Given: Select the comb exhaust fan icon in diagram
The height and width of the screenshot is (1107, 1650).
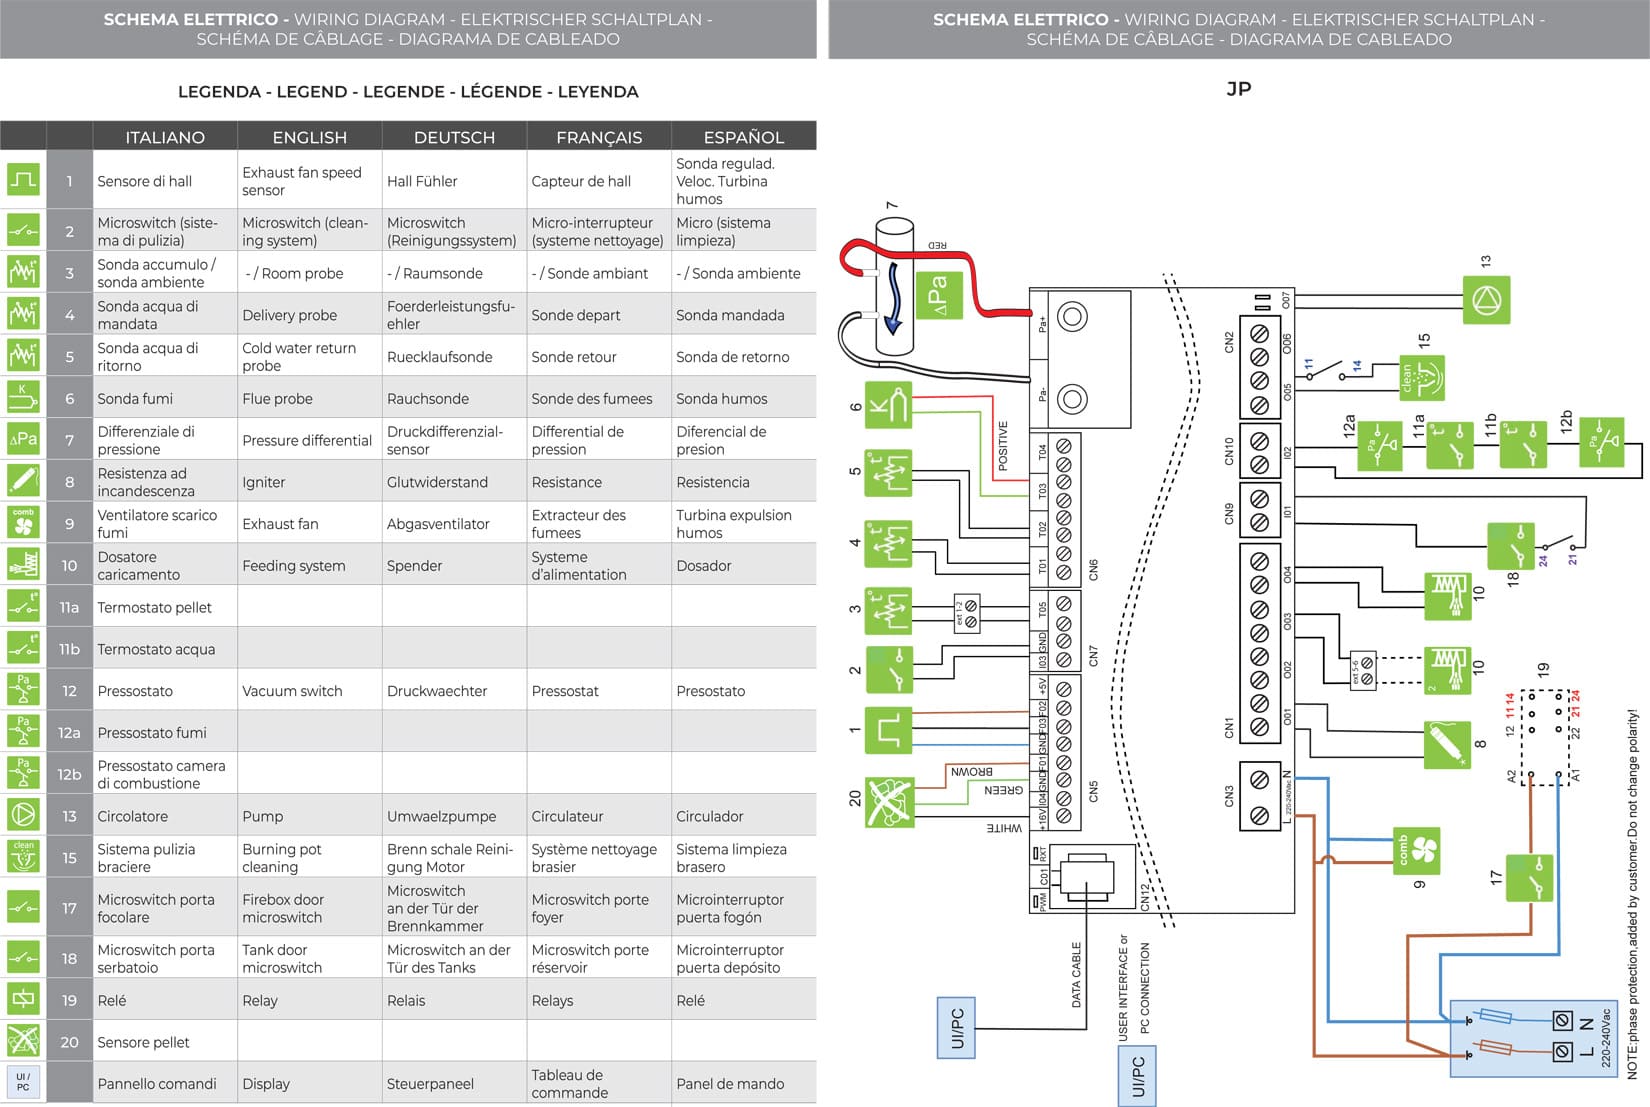Looking at the screenshot, I should [1417, 851].
